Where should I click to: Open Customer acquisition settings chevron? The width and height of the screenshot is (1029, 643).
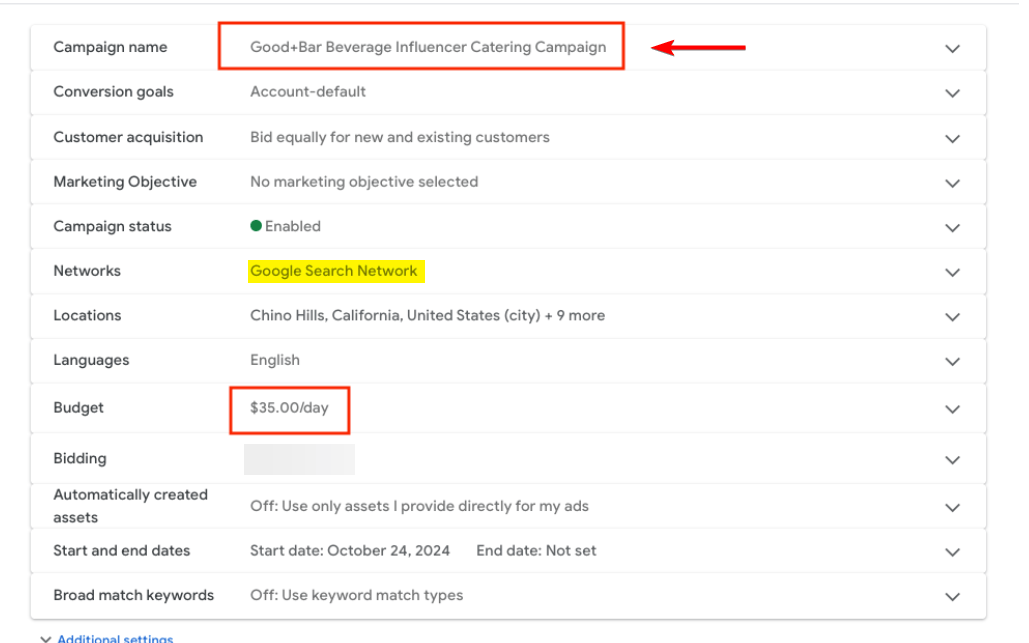tap(952, 138)
